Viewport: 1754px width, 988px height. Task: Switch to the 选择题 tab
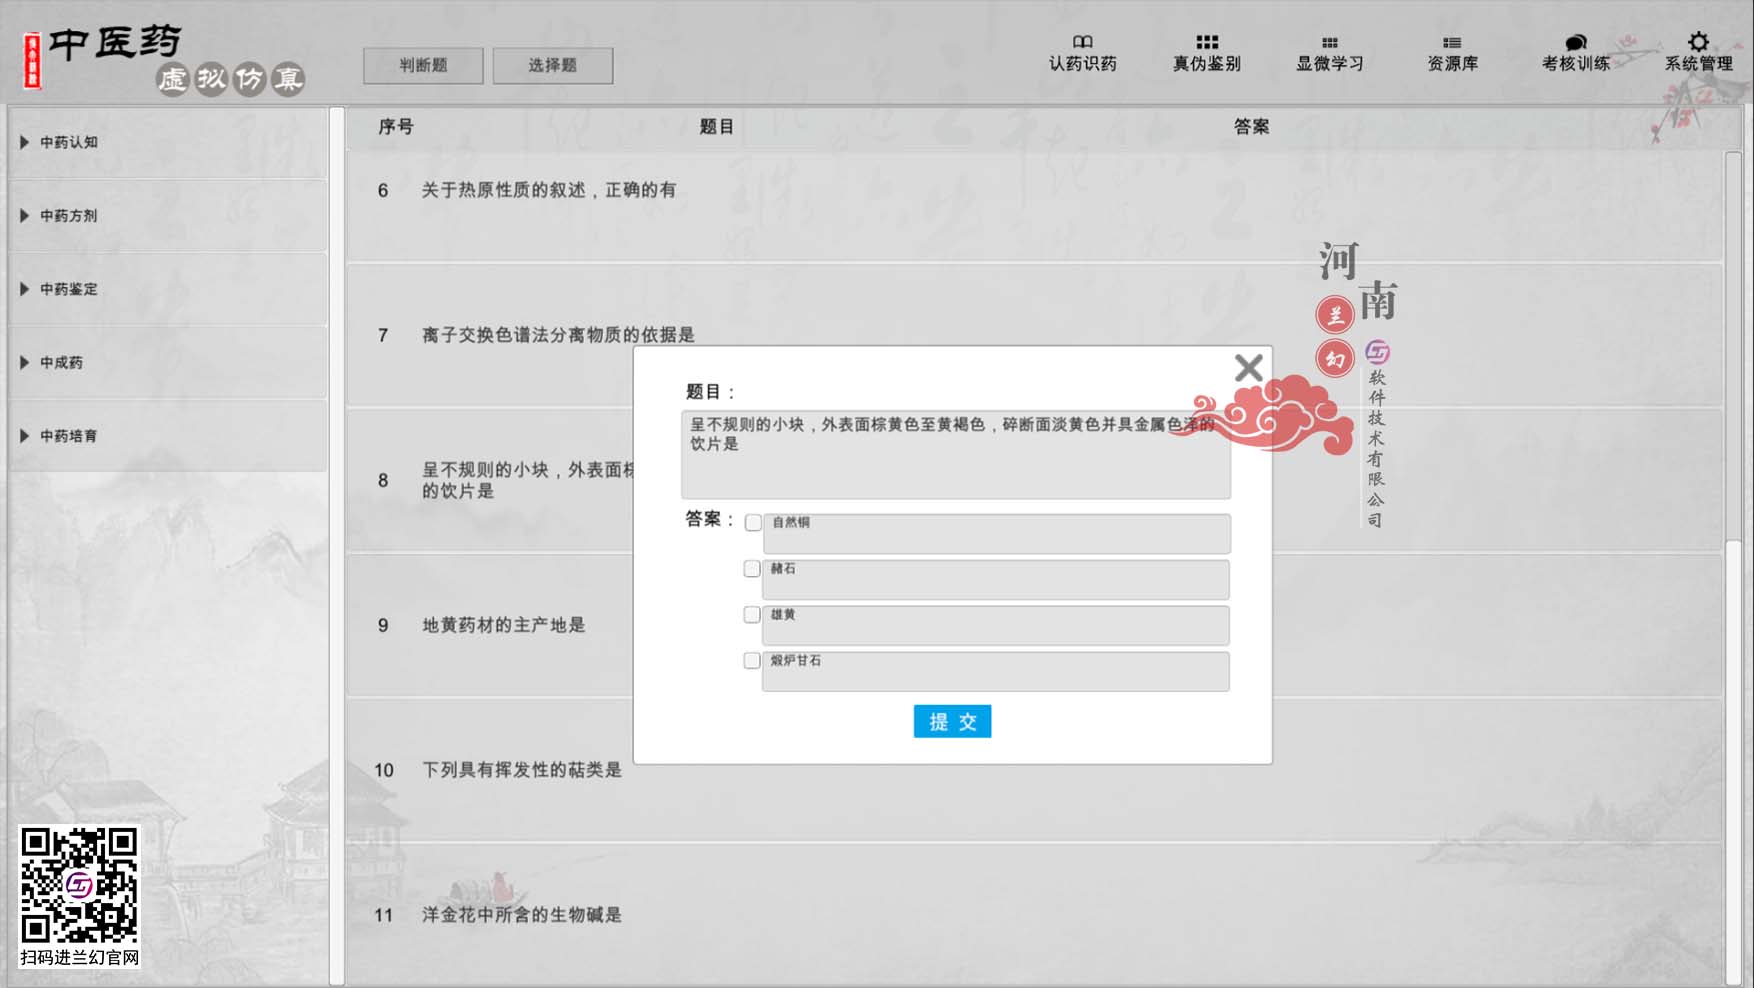553,65
